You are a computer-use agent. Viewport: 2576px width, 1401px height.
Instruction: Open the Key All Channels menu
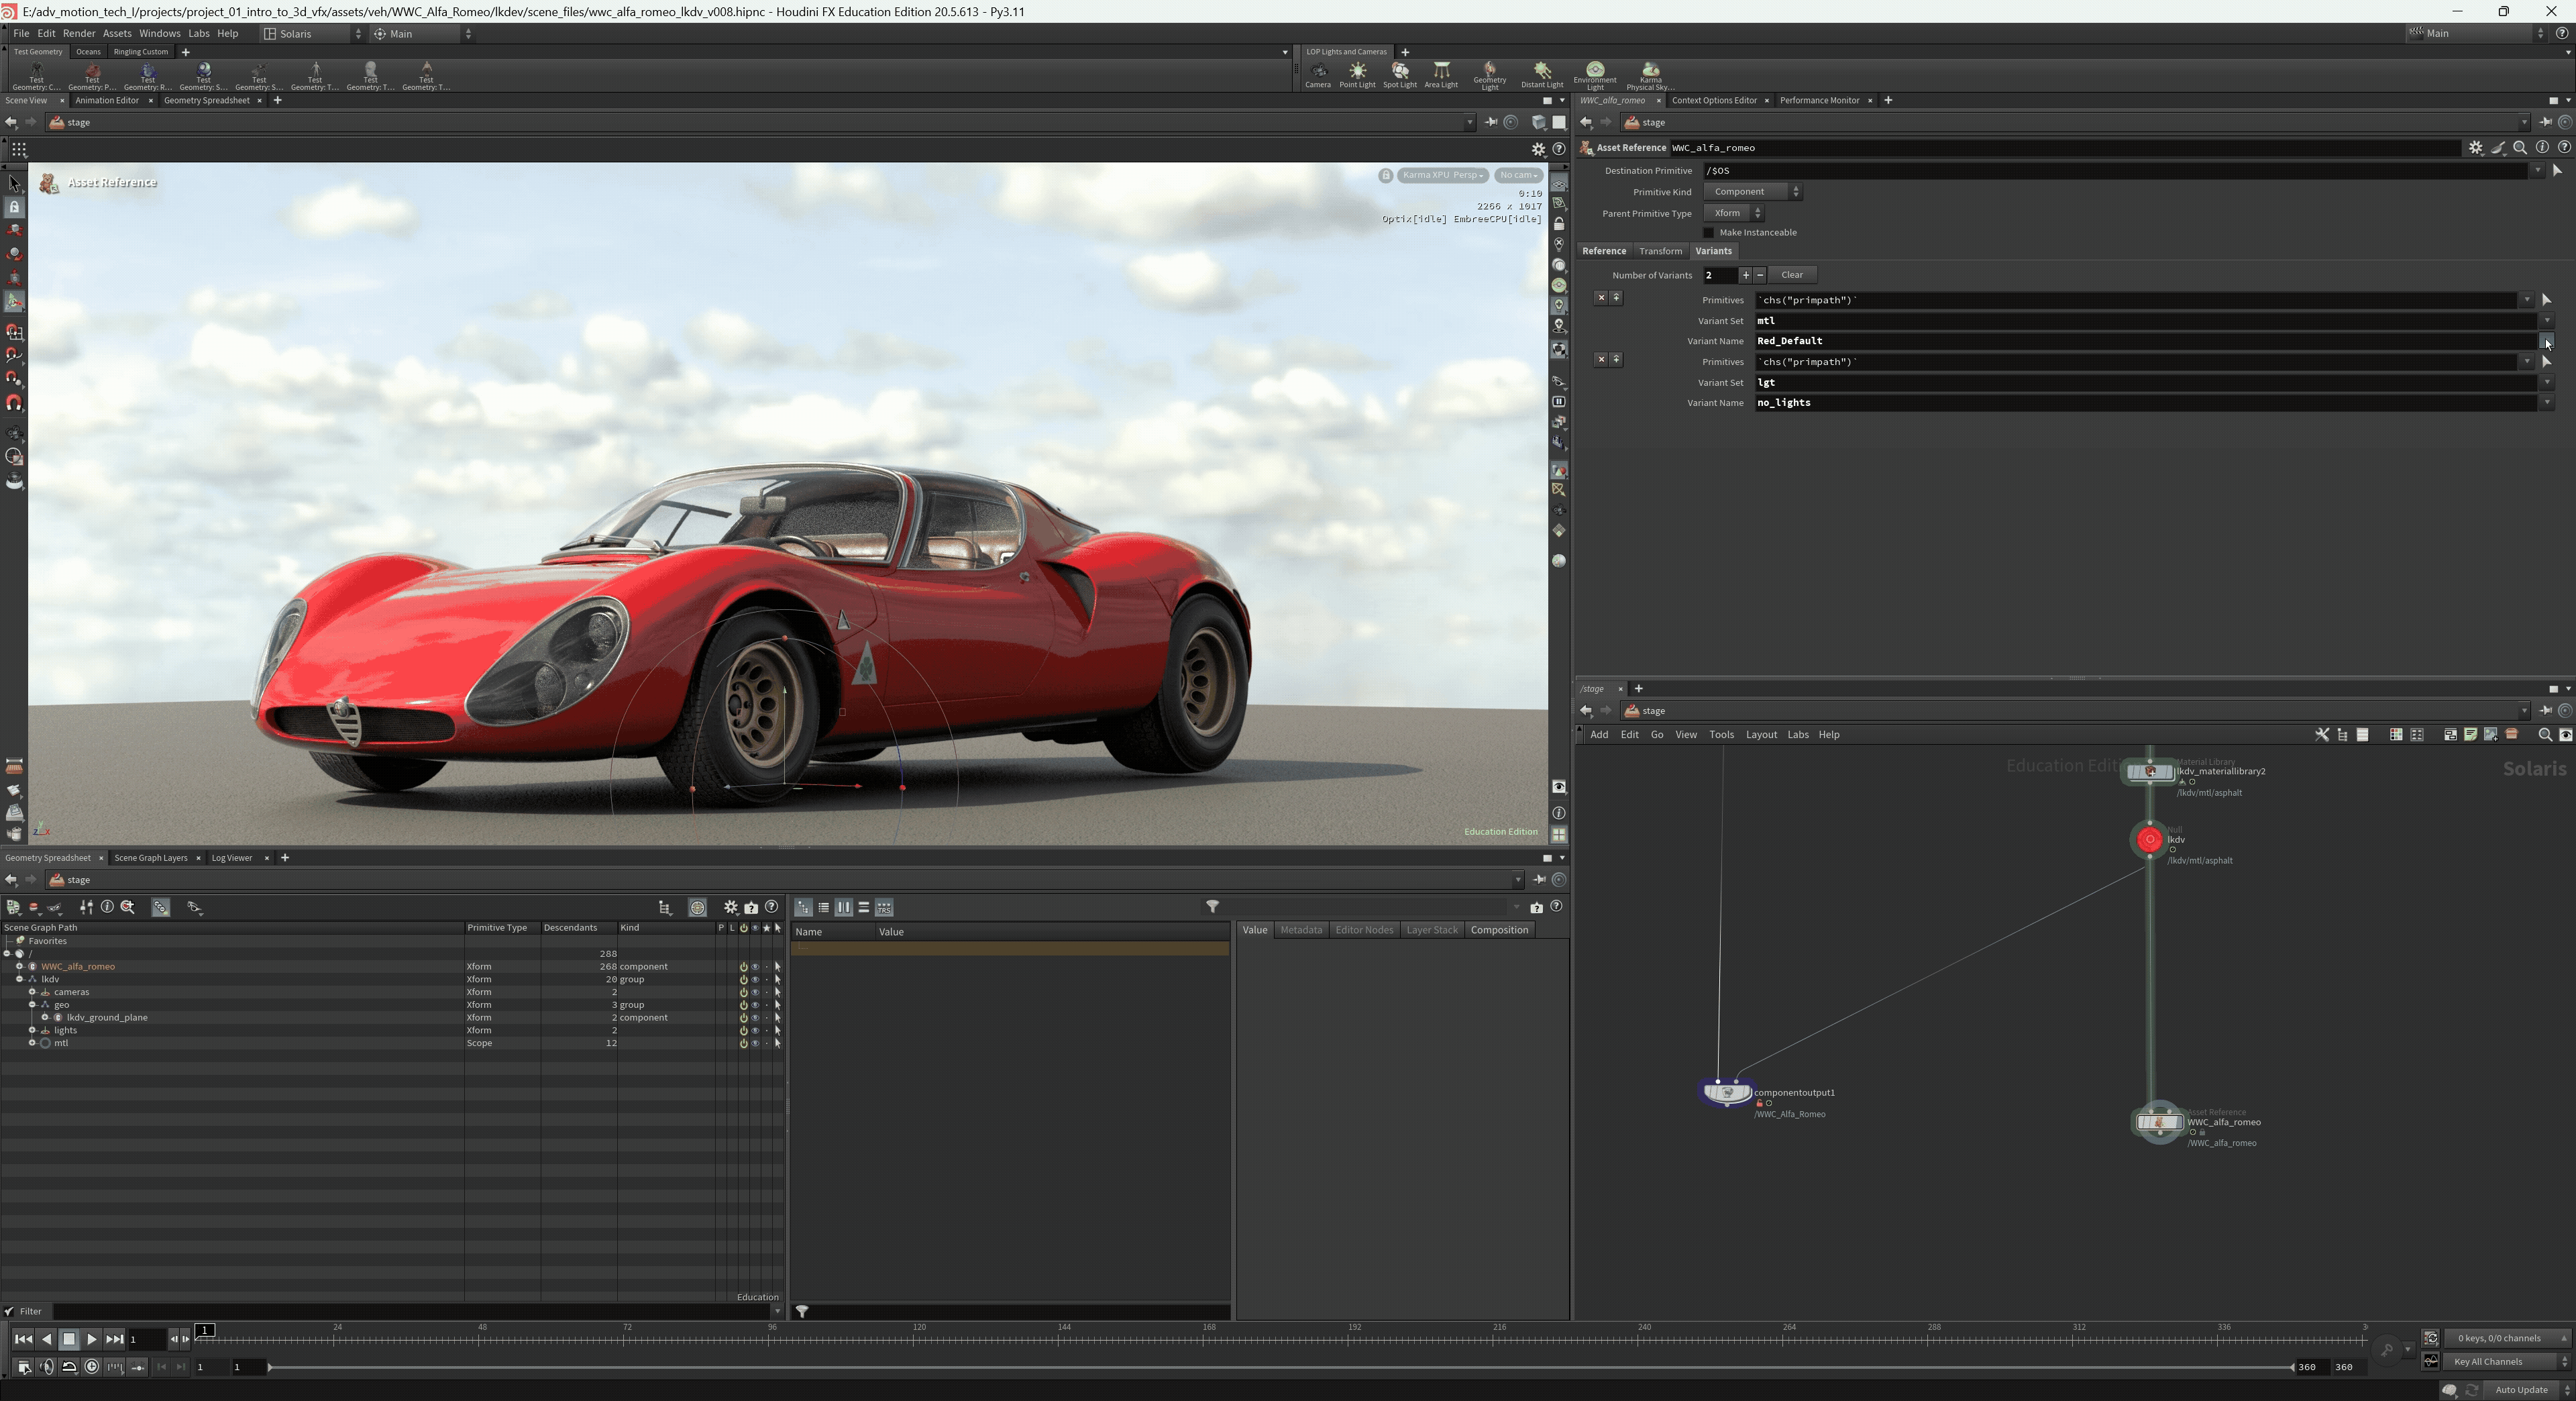pos(2505,1362)
